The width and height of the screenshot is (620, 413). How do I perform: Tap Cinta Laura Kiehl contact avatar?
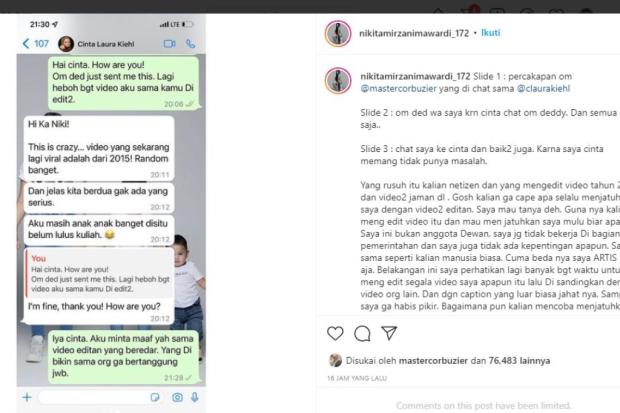[66, 44]
